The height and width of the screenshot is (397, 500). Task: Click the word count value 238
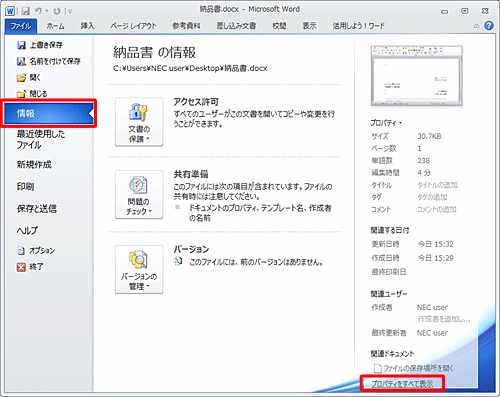point(424,161)
